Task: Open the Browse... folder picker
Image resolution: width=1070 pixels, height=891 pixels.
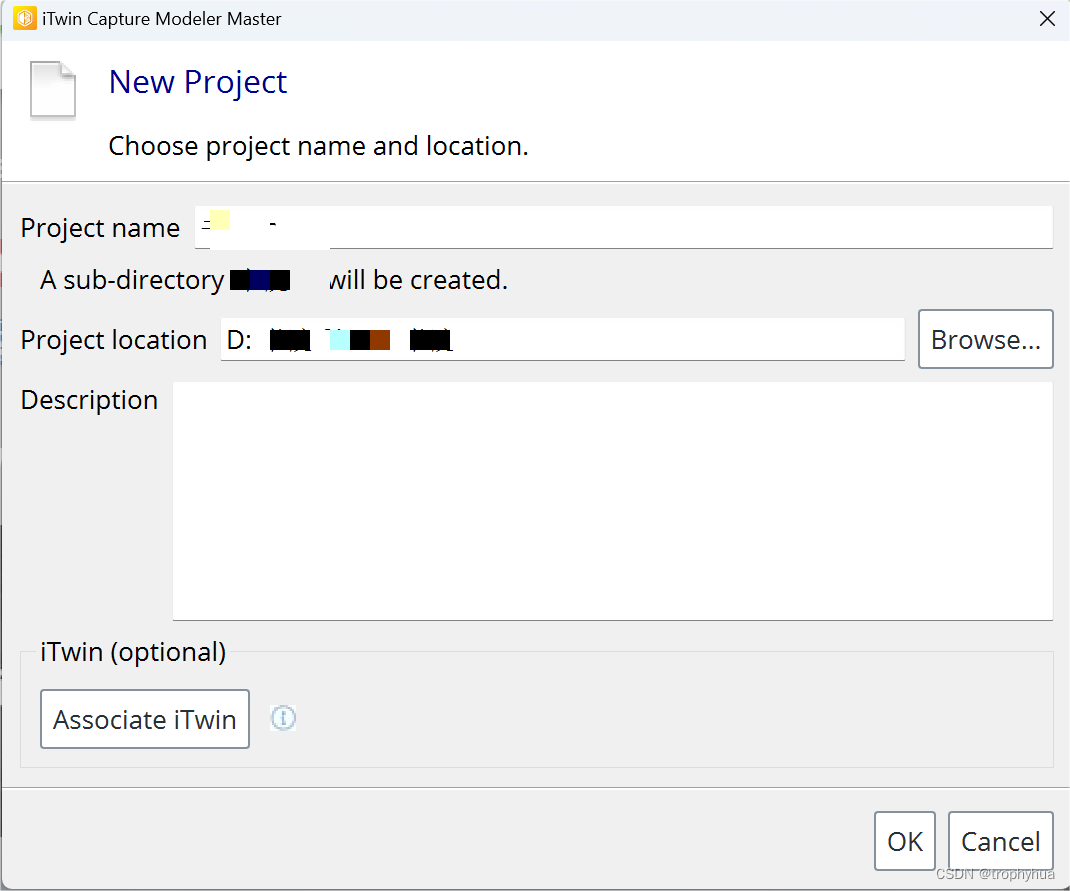Action: (985, 339)
